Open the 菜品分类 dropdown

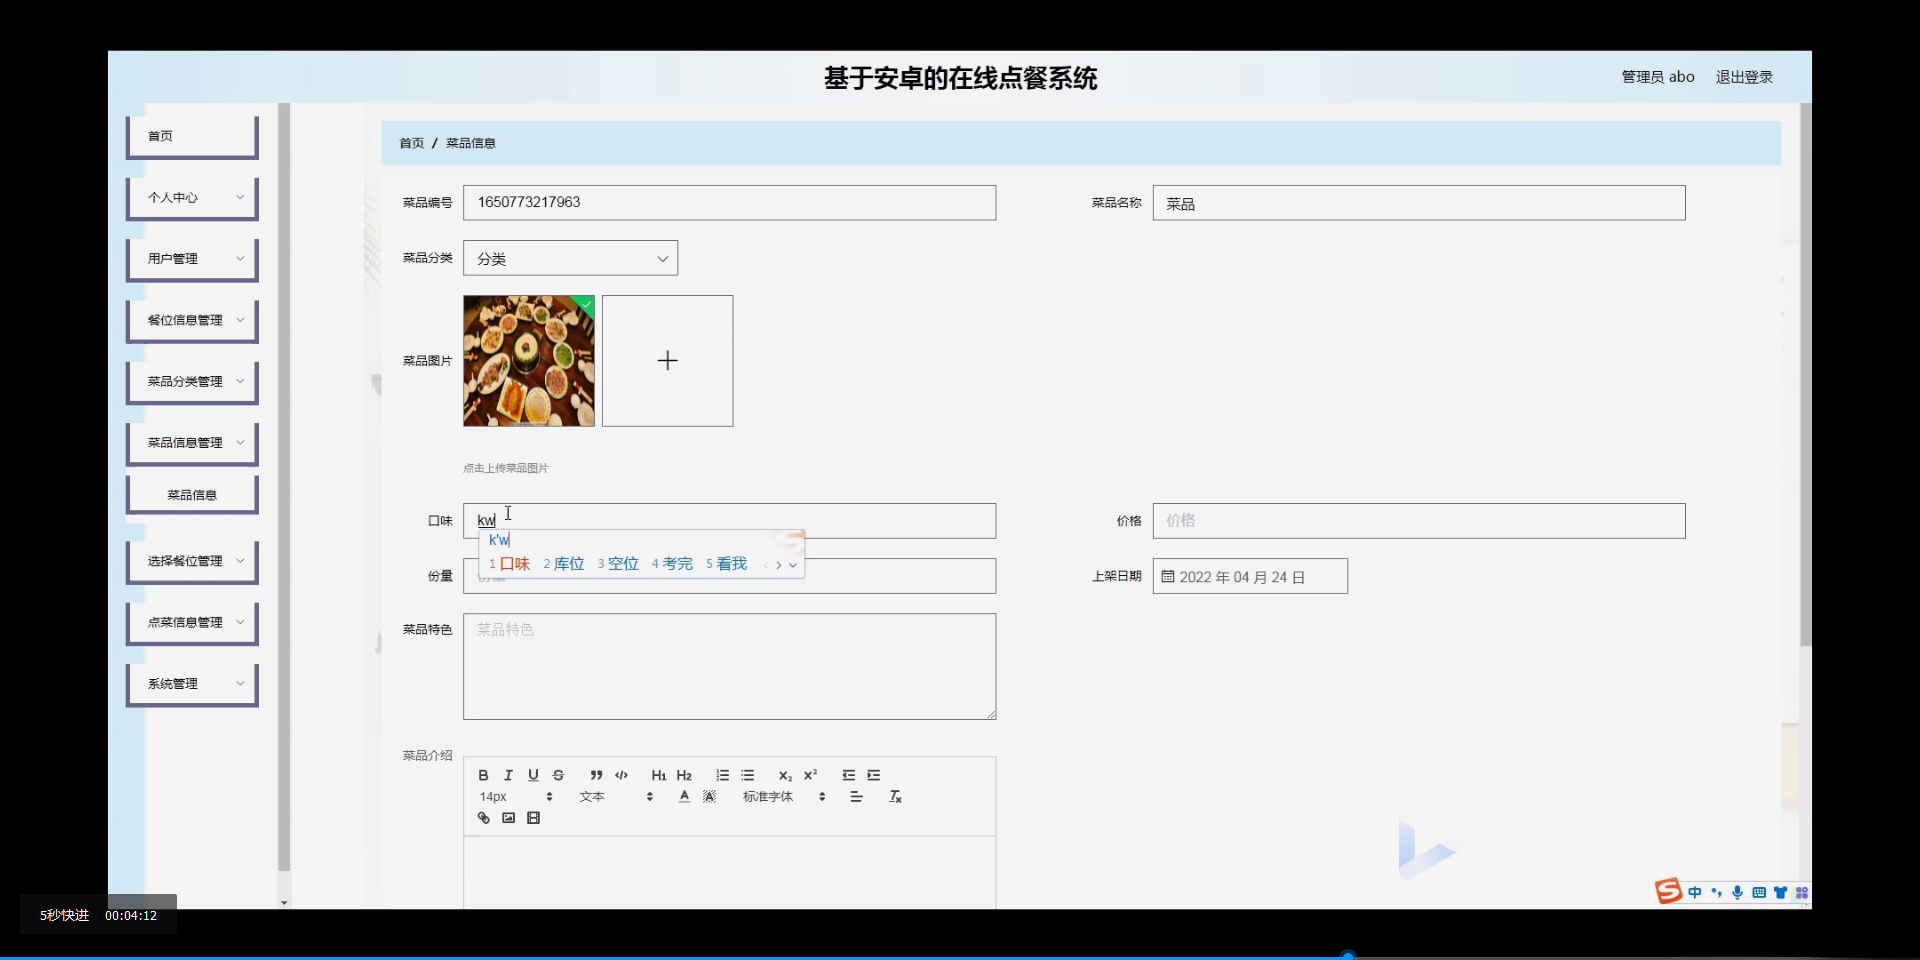click(570, 258)
